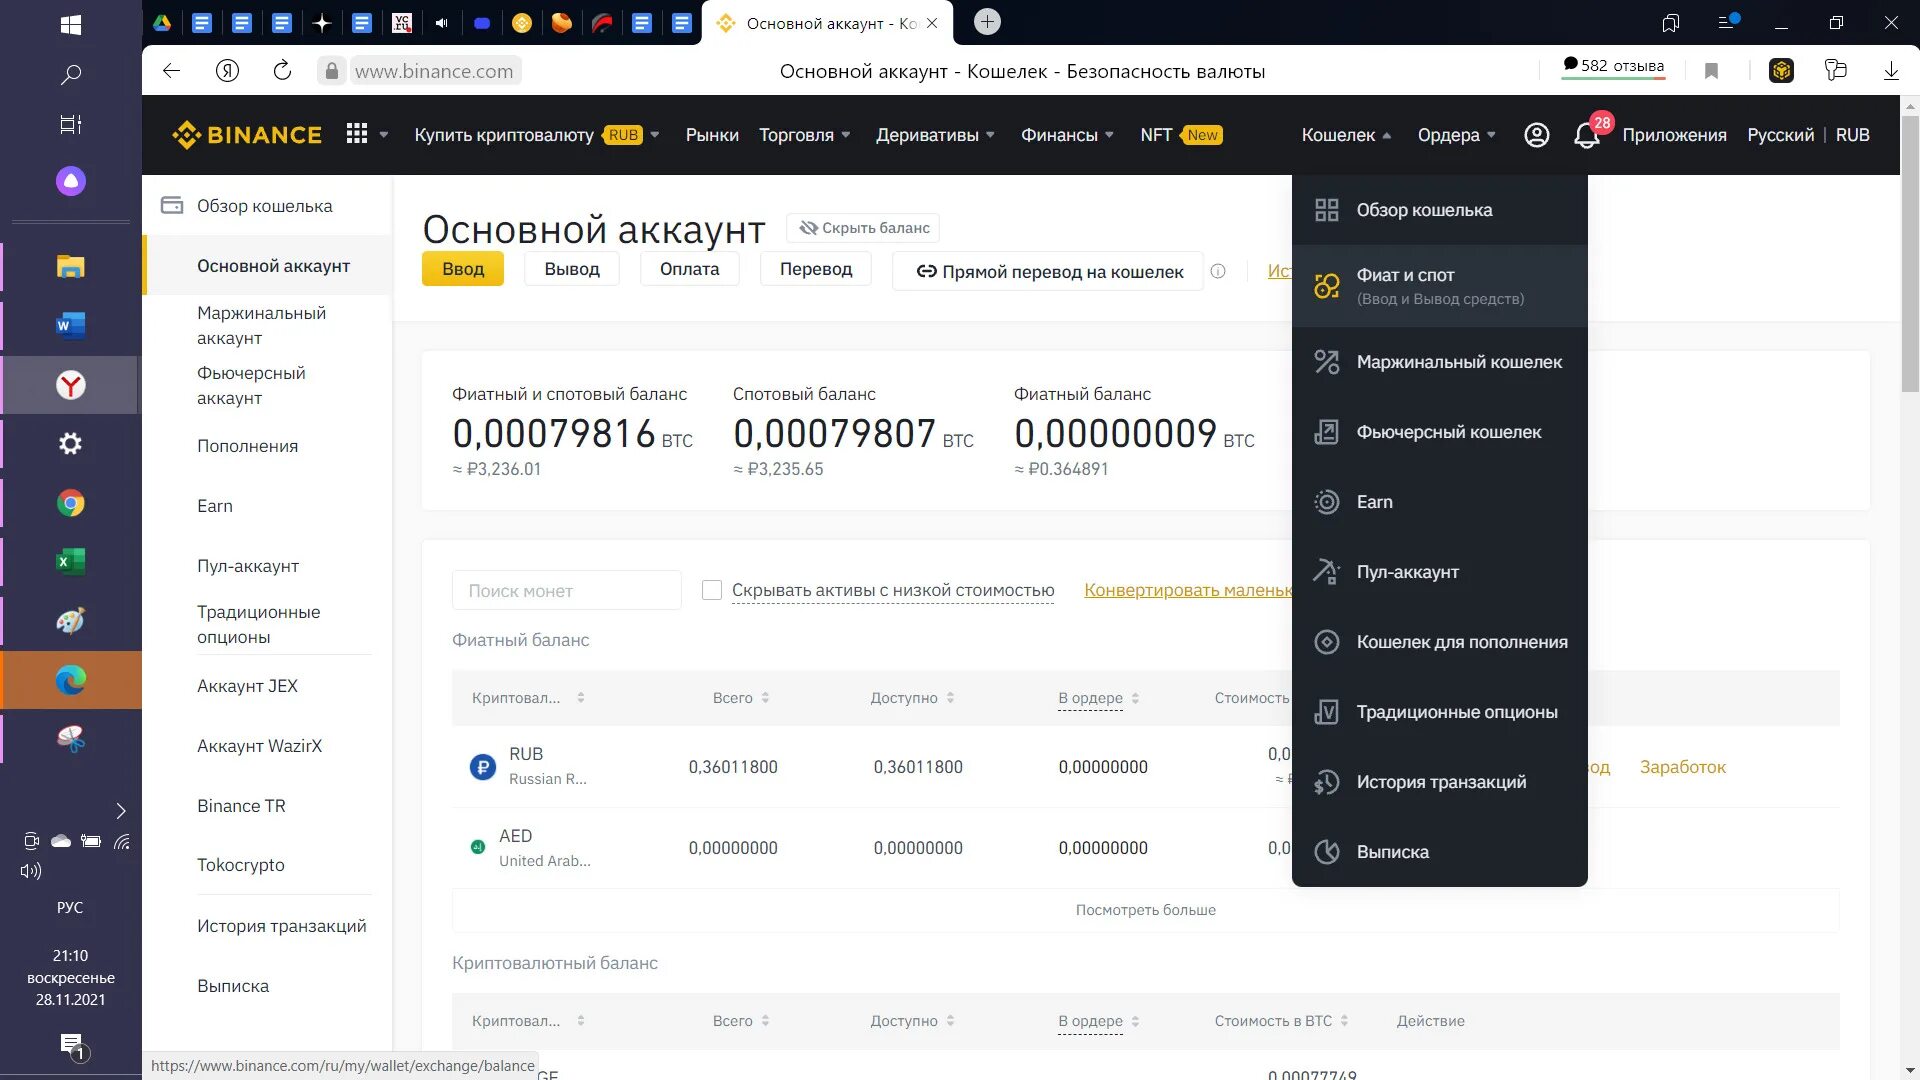Check hide low-value assets checkbox
Screen dimensions: 1920x1080
click(x=712, y=591)
